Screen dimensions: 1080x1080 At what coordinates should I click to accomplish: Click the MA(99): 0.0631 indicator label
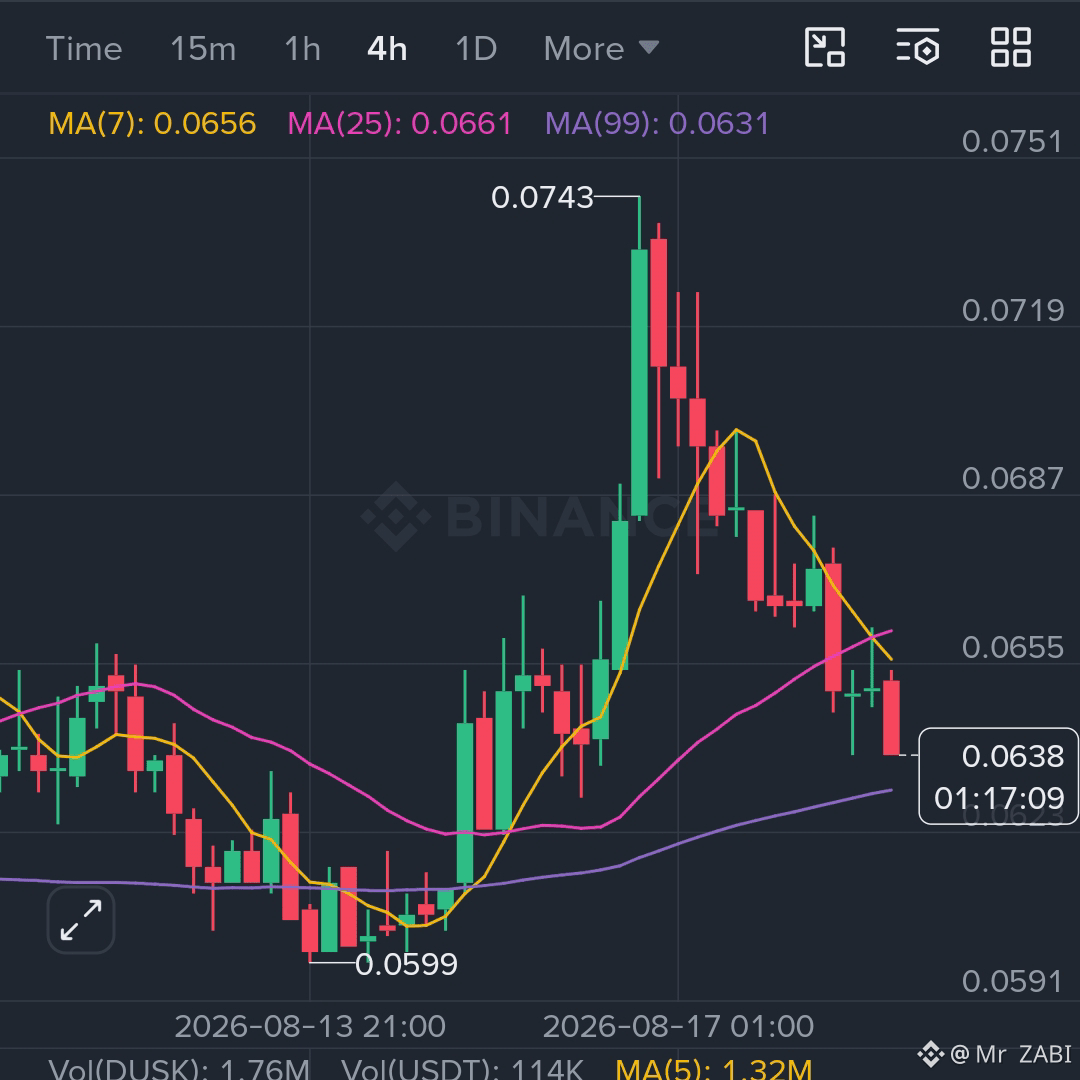click(657, 124)
